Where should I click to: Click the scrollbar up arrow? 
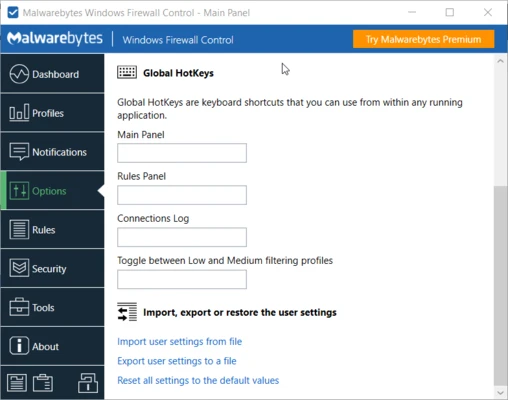pyautogui.click(x=500, y=61)
